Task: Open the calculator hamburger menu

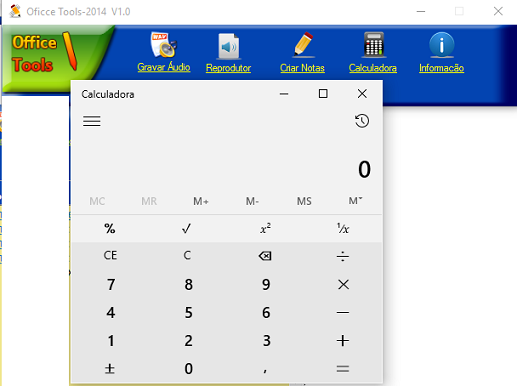Action: [92, 121]
